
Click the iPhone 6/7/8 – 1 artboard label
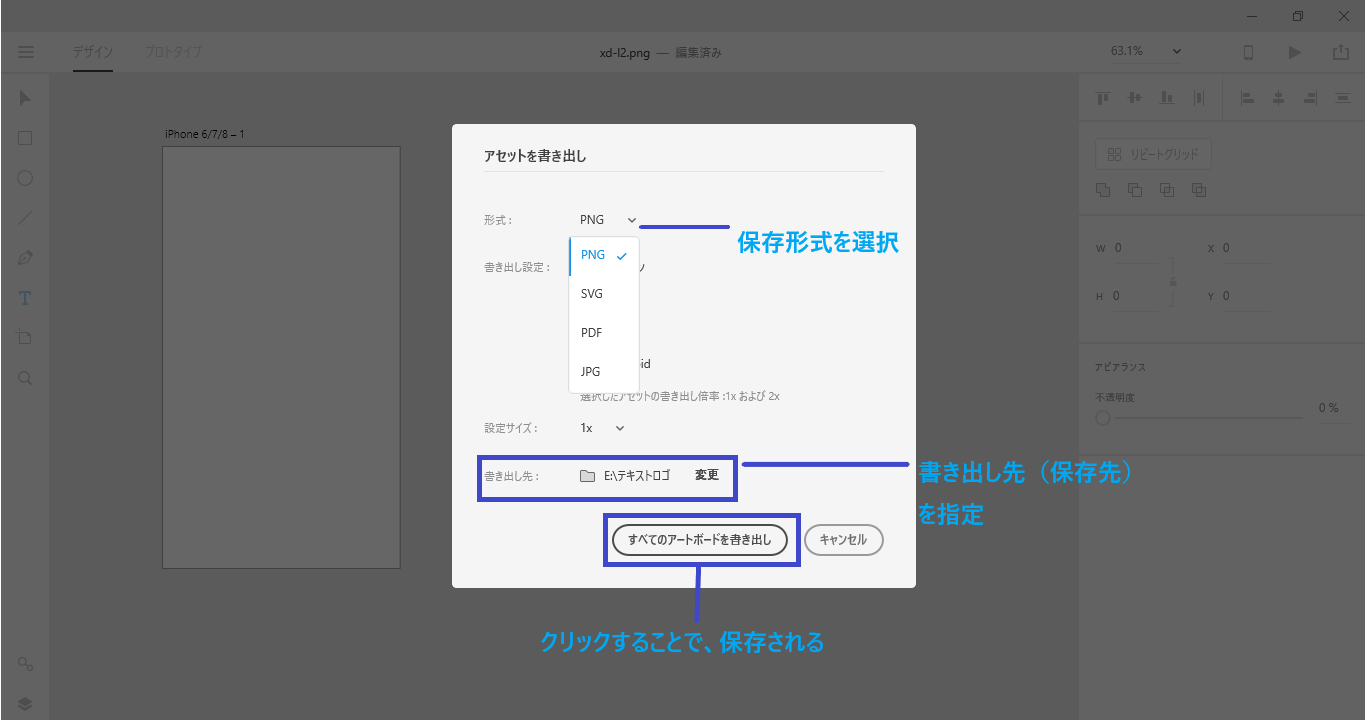point(205,134)
